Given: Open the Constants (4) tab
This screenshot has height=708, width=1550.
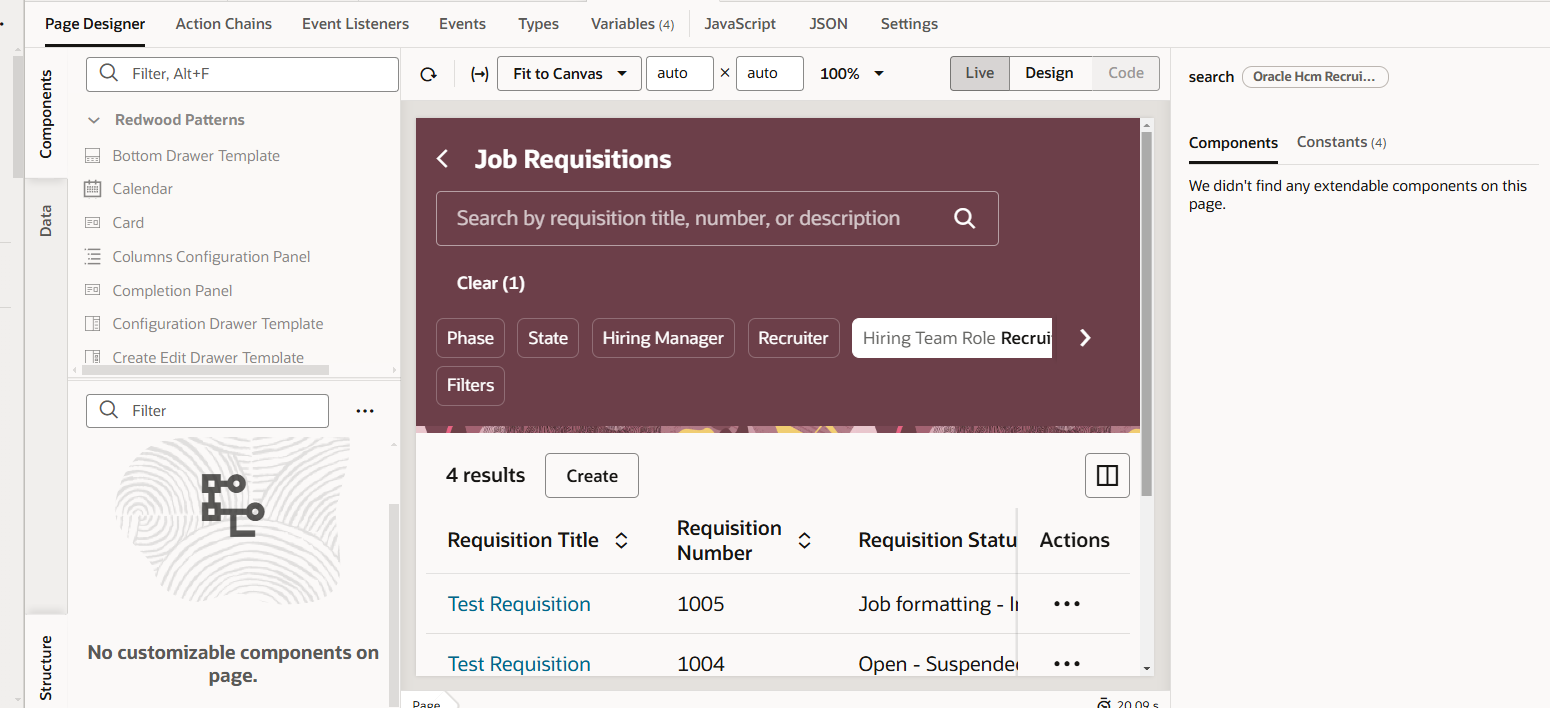Looking at the screenshot, I should [x=1340, y=142].
